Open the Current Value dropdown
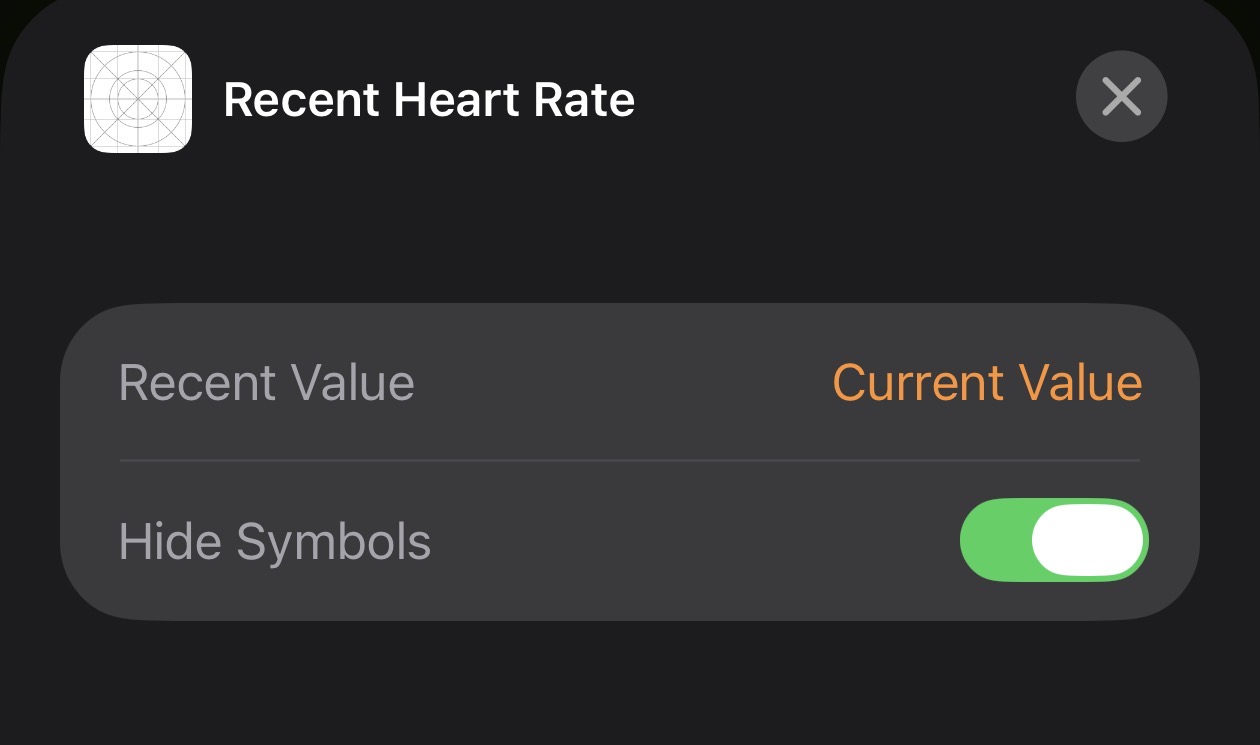The image size is (1260, 745). tap(987, 383)
